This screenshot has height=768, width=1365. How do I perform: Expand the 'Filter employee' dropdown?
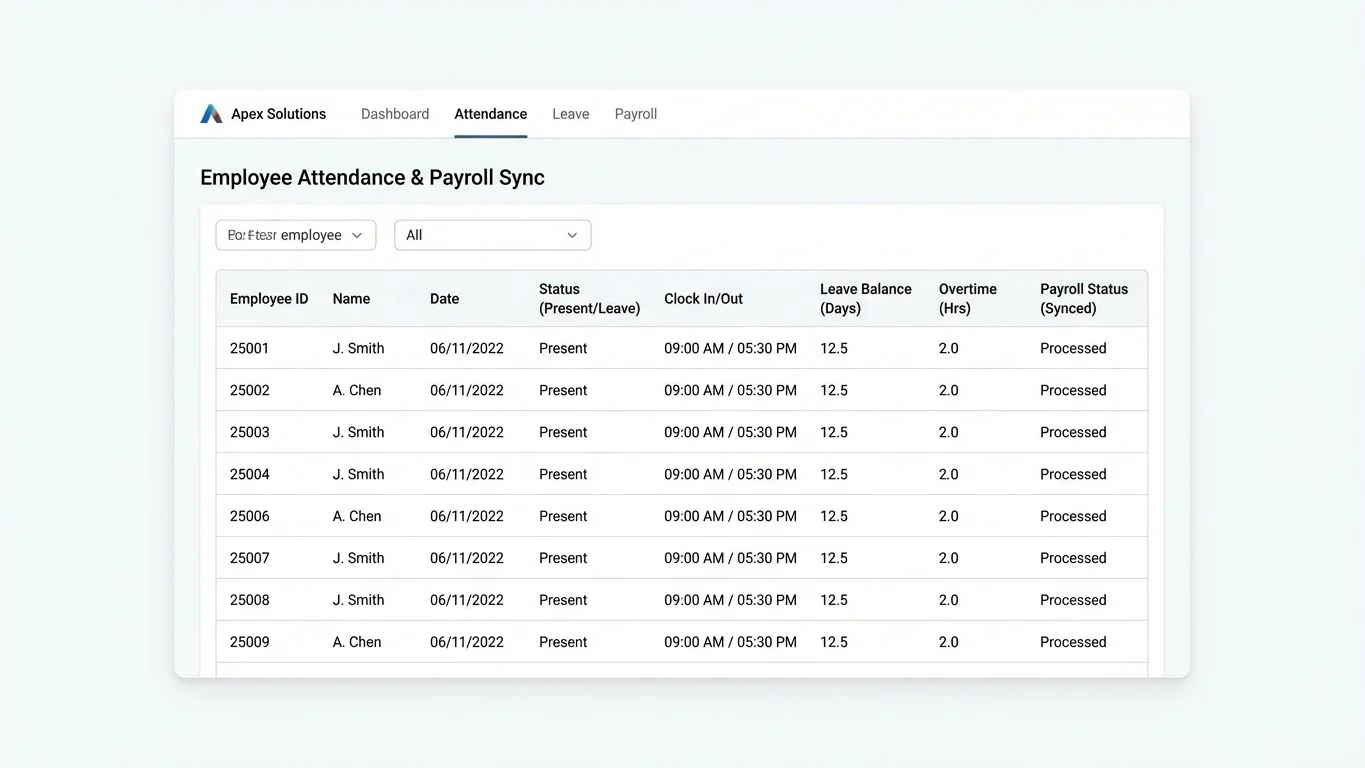pyautogui.click(x=295, y=234)
